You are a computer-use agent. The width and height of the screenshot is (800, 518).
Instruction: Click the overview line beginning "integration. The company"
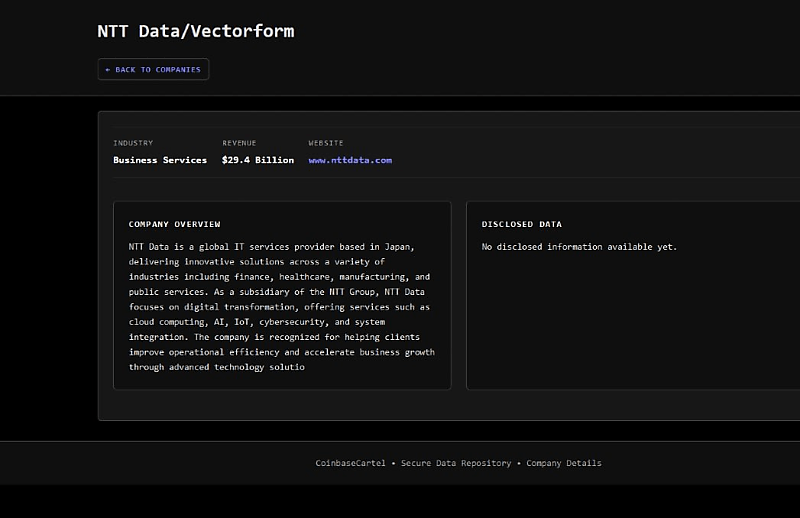pyautogui.click(x=281, y=337)
